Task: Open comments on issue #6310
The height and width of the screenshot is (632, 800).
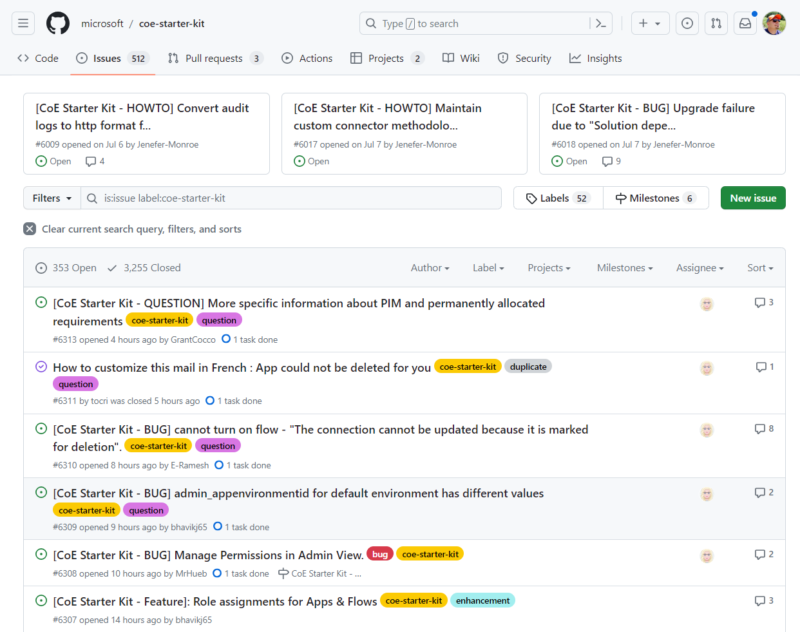Action: pyautogui.click(x=764, y=429)
